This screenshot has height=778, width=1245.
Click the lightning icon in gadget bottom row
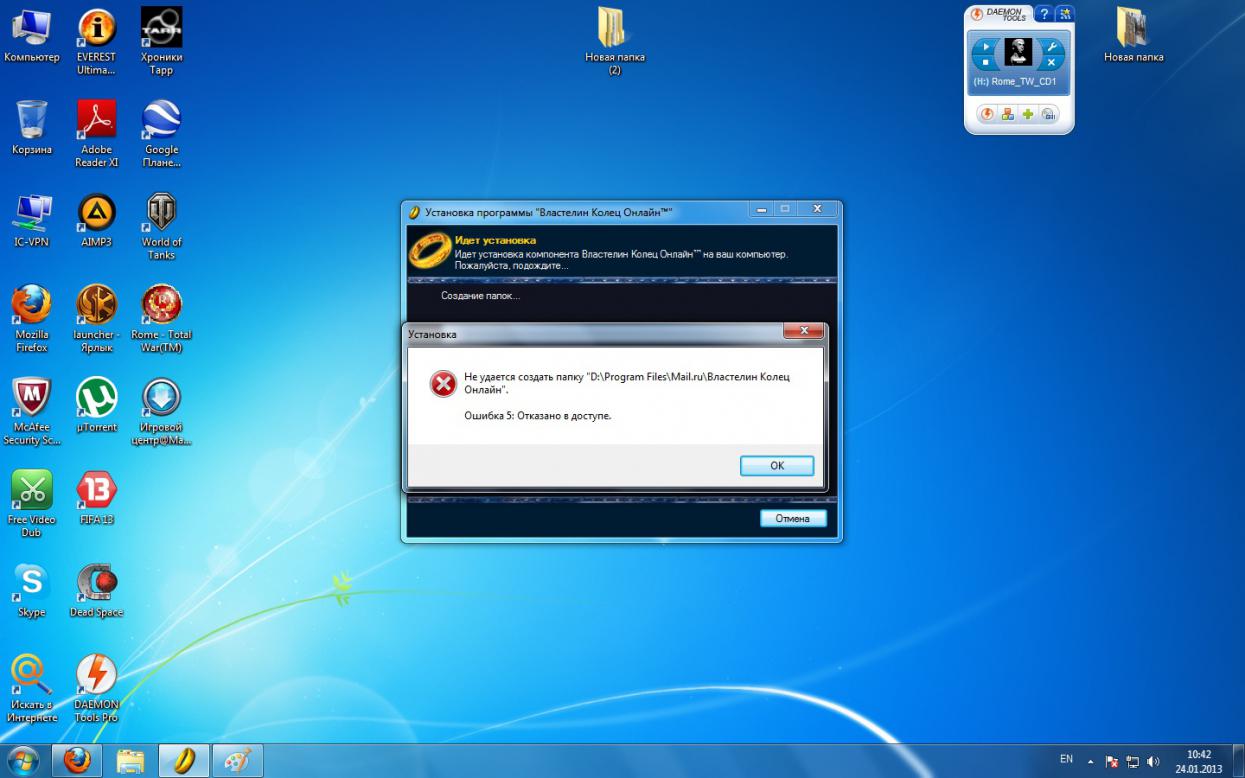(x=986, y=114)
